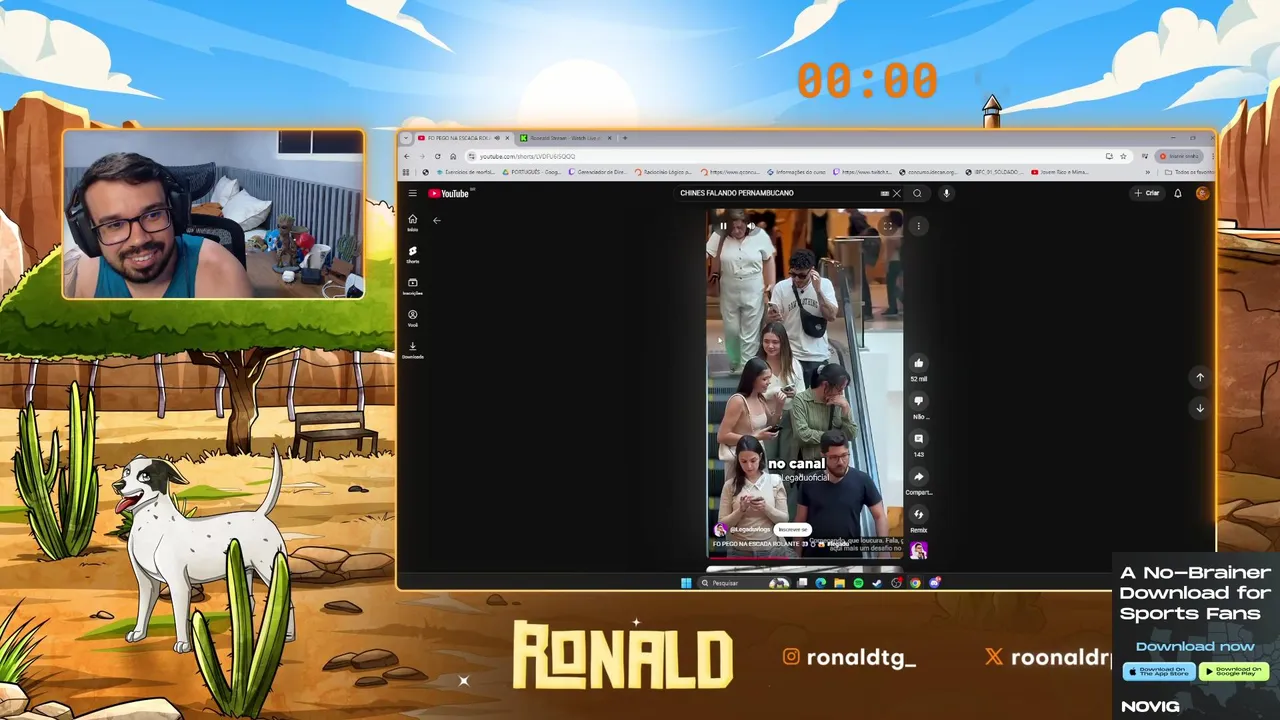The image size is (1280, 720).
Task: Open the Criar create menu
Action: (x=1146, y=193)
